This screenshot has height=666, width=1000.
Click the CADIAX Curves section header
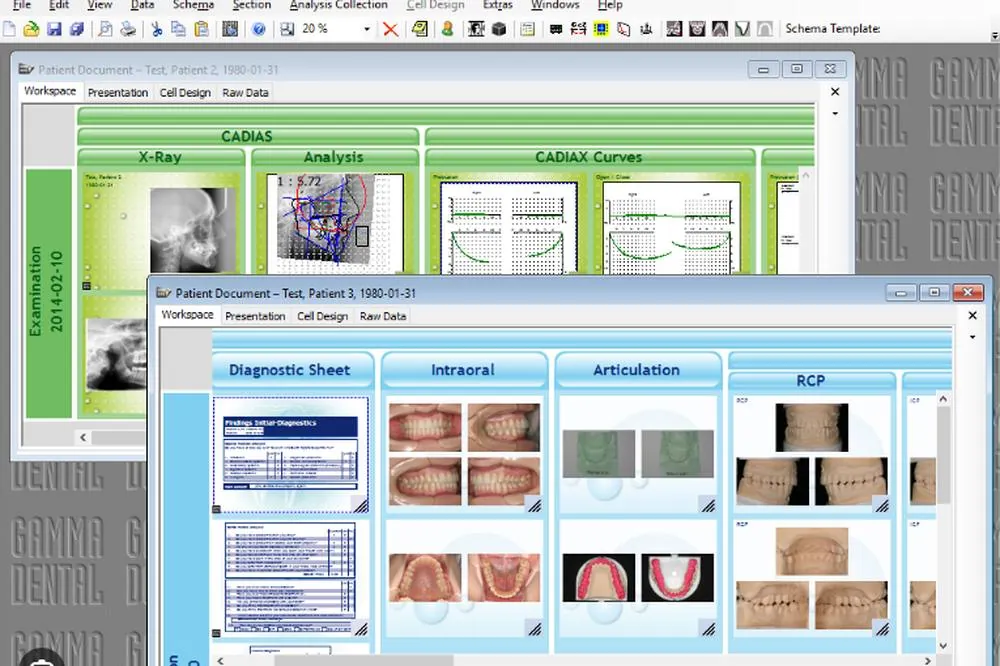click(589, 157)
